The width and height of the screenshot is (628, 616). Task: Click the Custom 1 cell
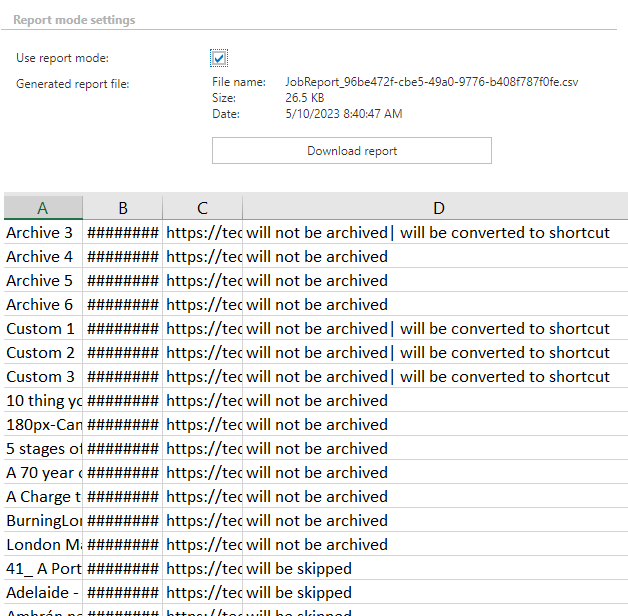coord(42,329)
